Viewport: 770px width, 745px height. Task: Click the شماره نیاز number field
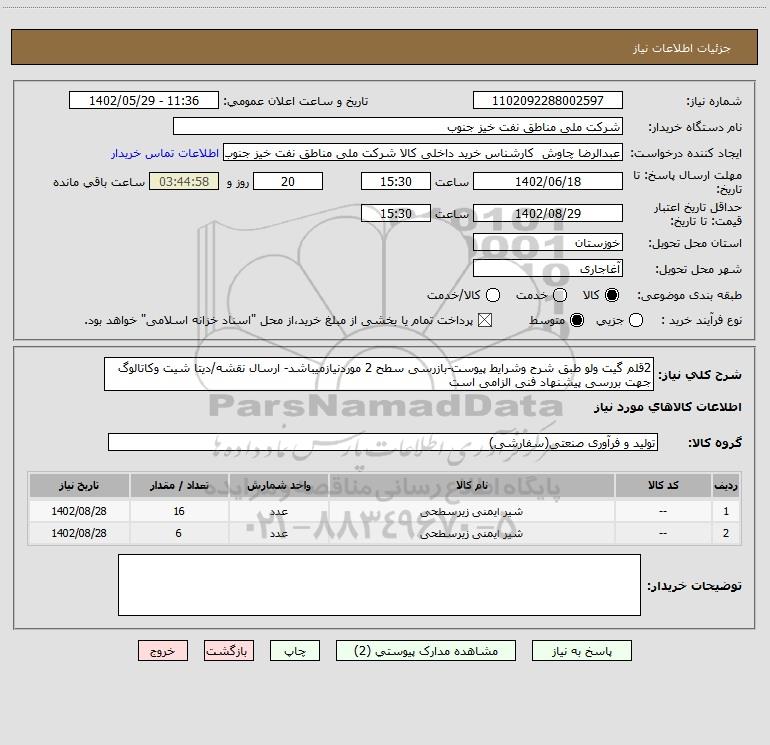pos(547,101)
